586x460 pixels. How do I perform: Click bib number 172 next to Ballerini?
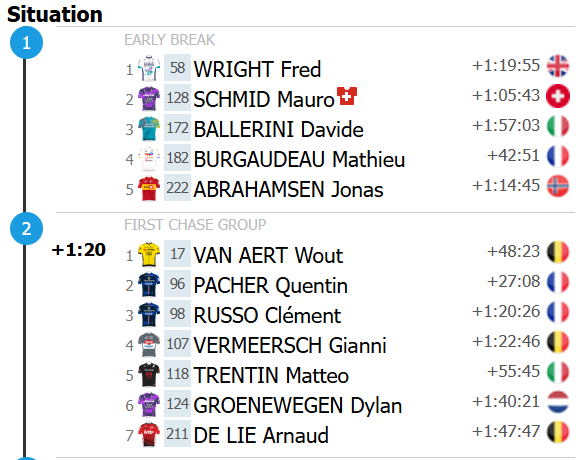pyautogui.click(x=178, y=128)
